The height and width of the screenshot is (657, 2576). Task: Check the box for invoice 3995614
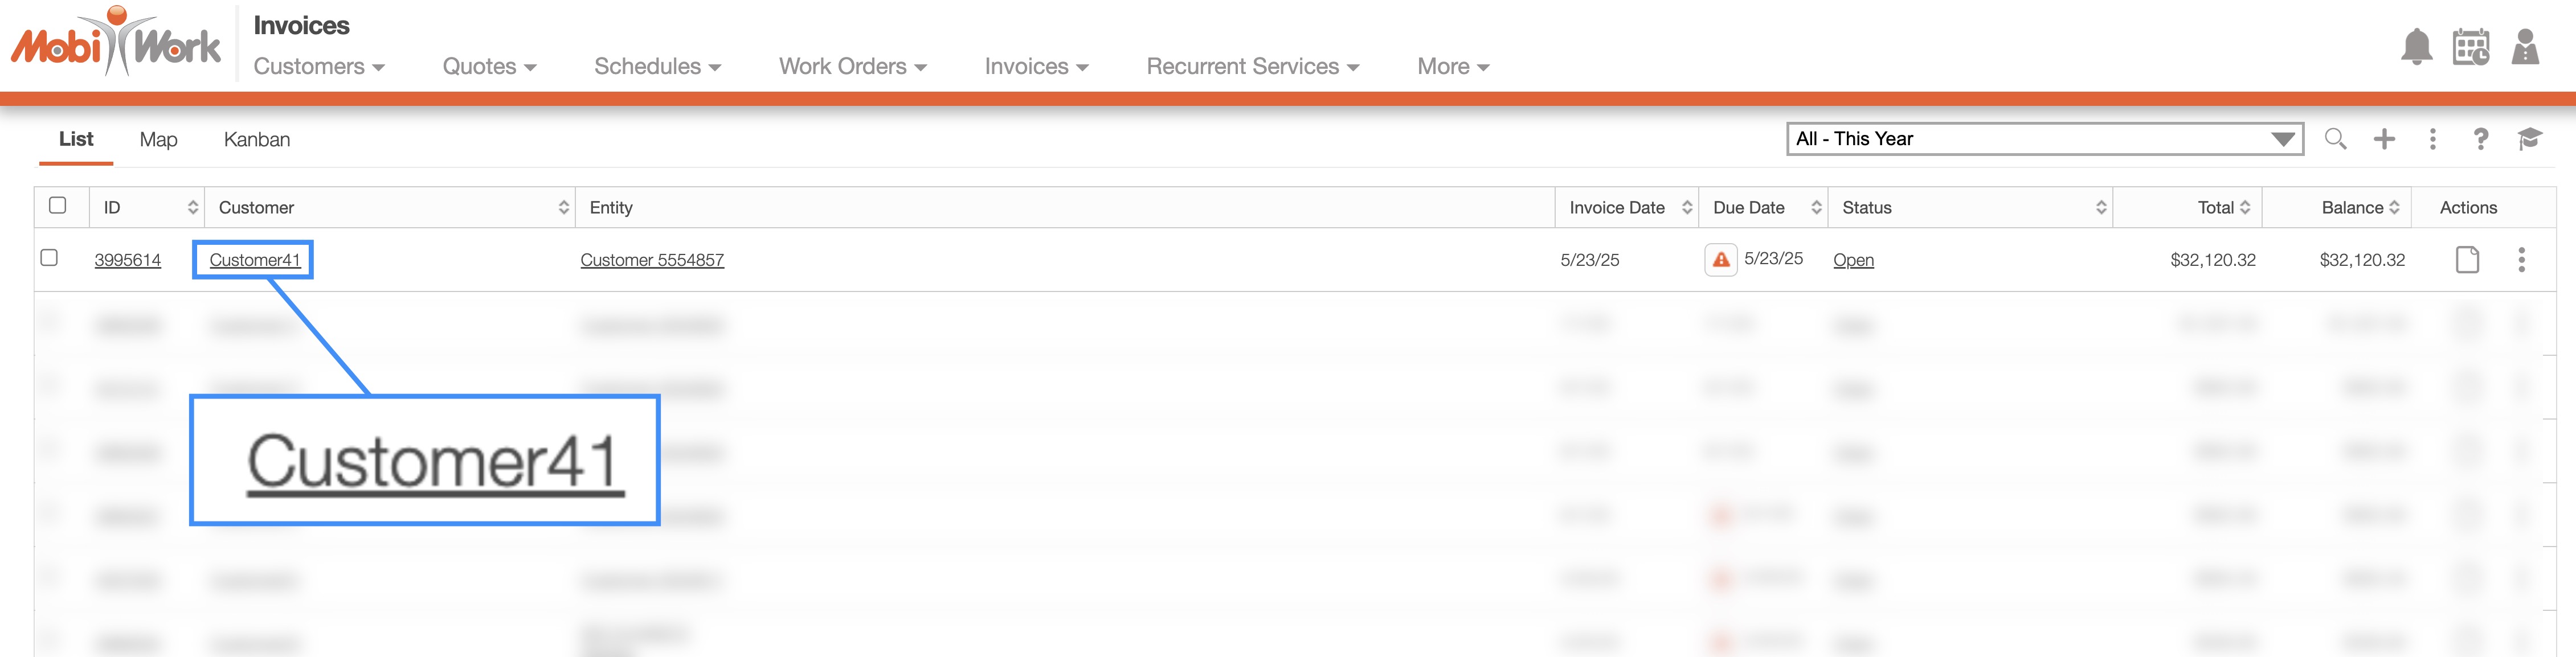click(x=49, y=258)
